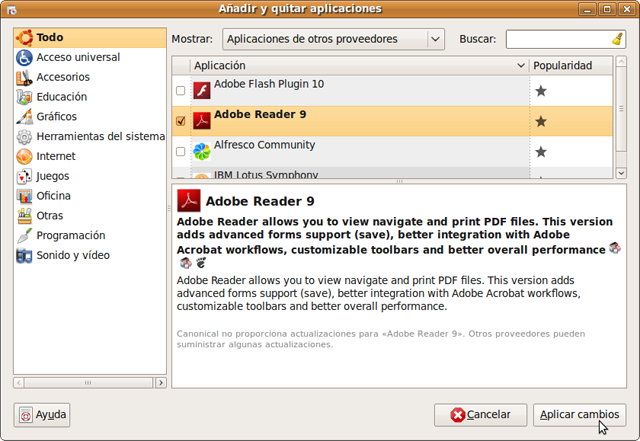Sort by the Popularidad column header
640x441 pixels.
coord(563,66)
